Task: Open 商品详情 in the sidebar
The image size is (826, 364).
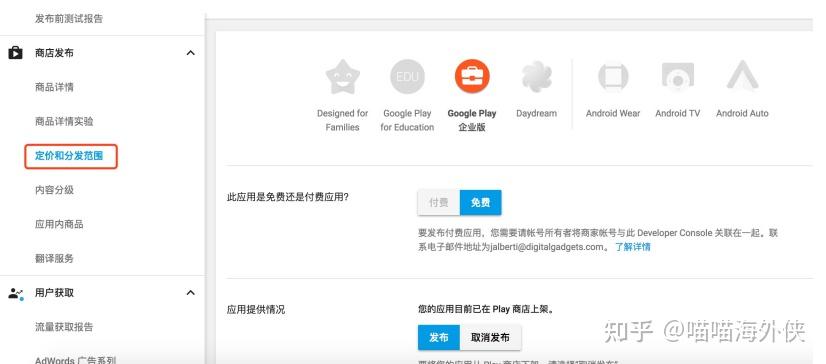Action: 54,87
